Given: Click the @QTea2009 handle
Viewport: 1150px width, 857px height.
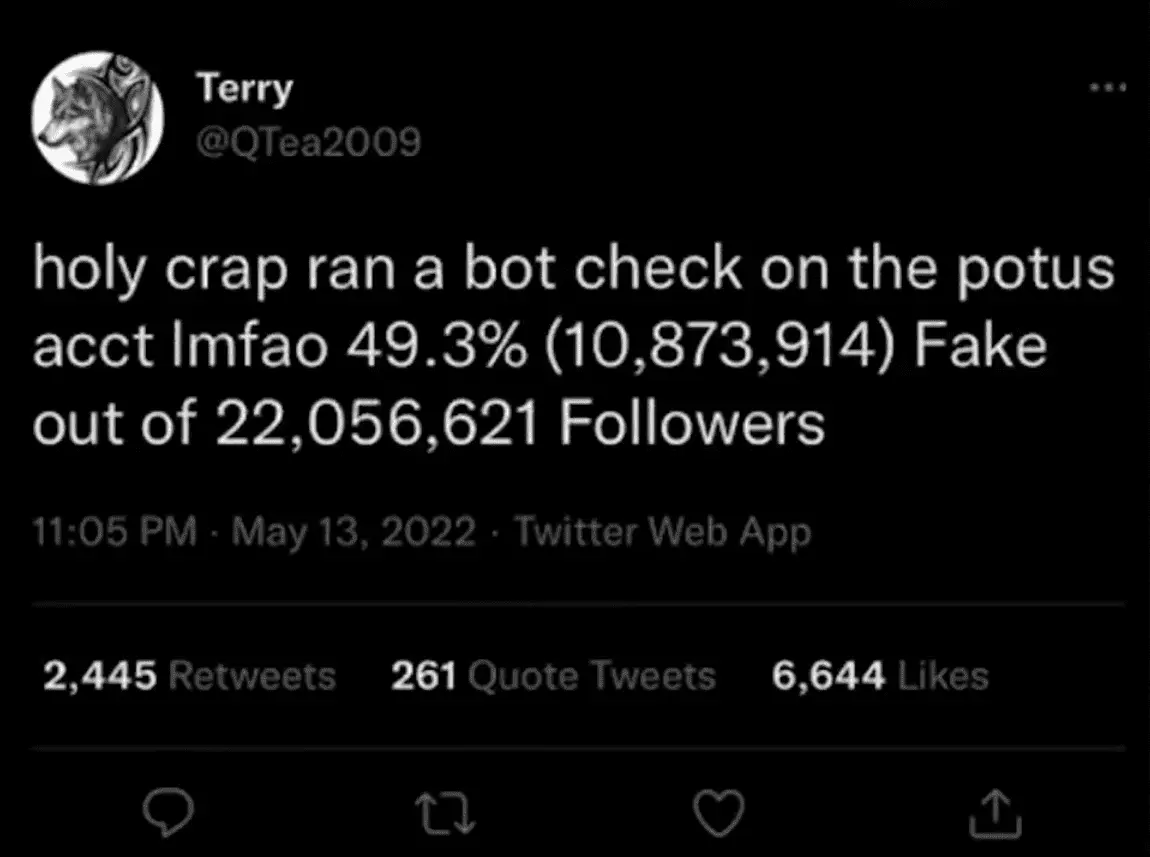Looking at the screenshot, I should click(x=307, y=145).
